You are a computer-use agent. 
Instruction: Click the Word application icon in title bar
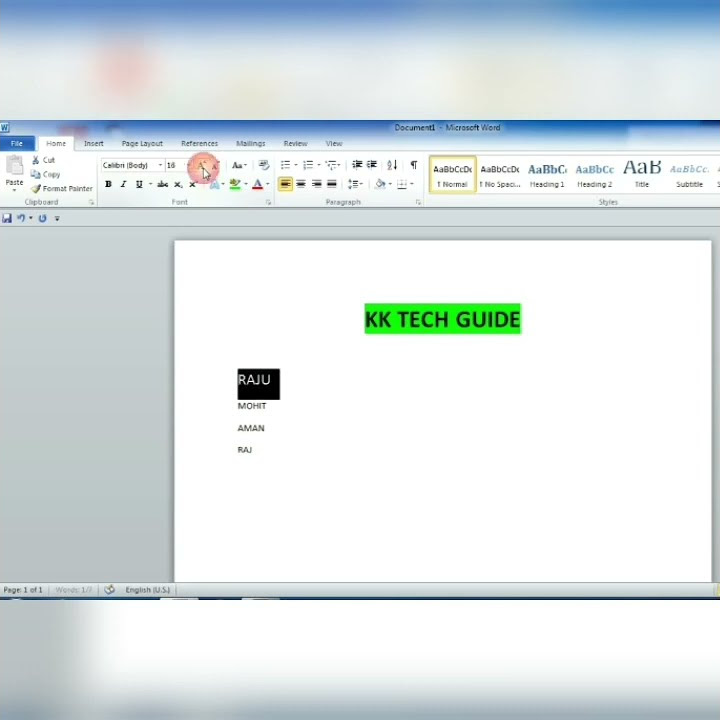click(5, 128)
